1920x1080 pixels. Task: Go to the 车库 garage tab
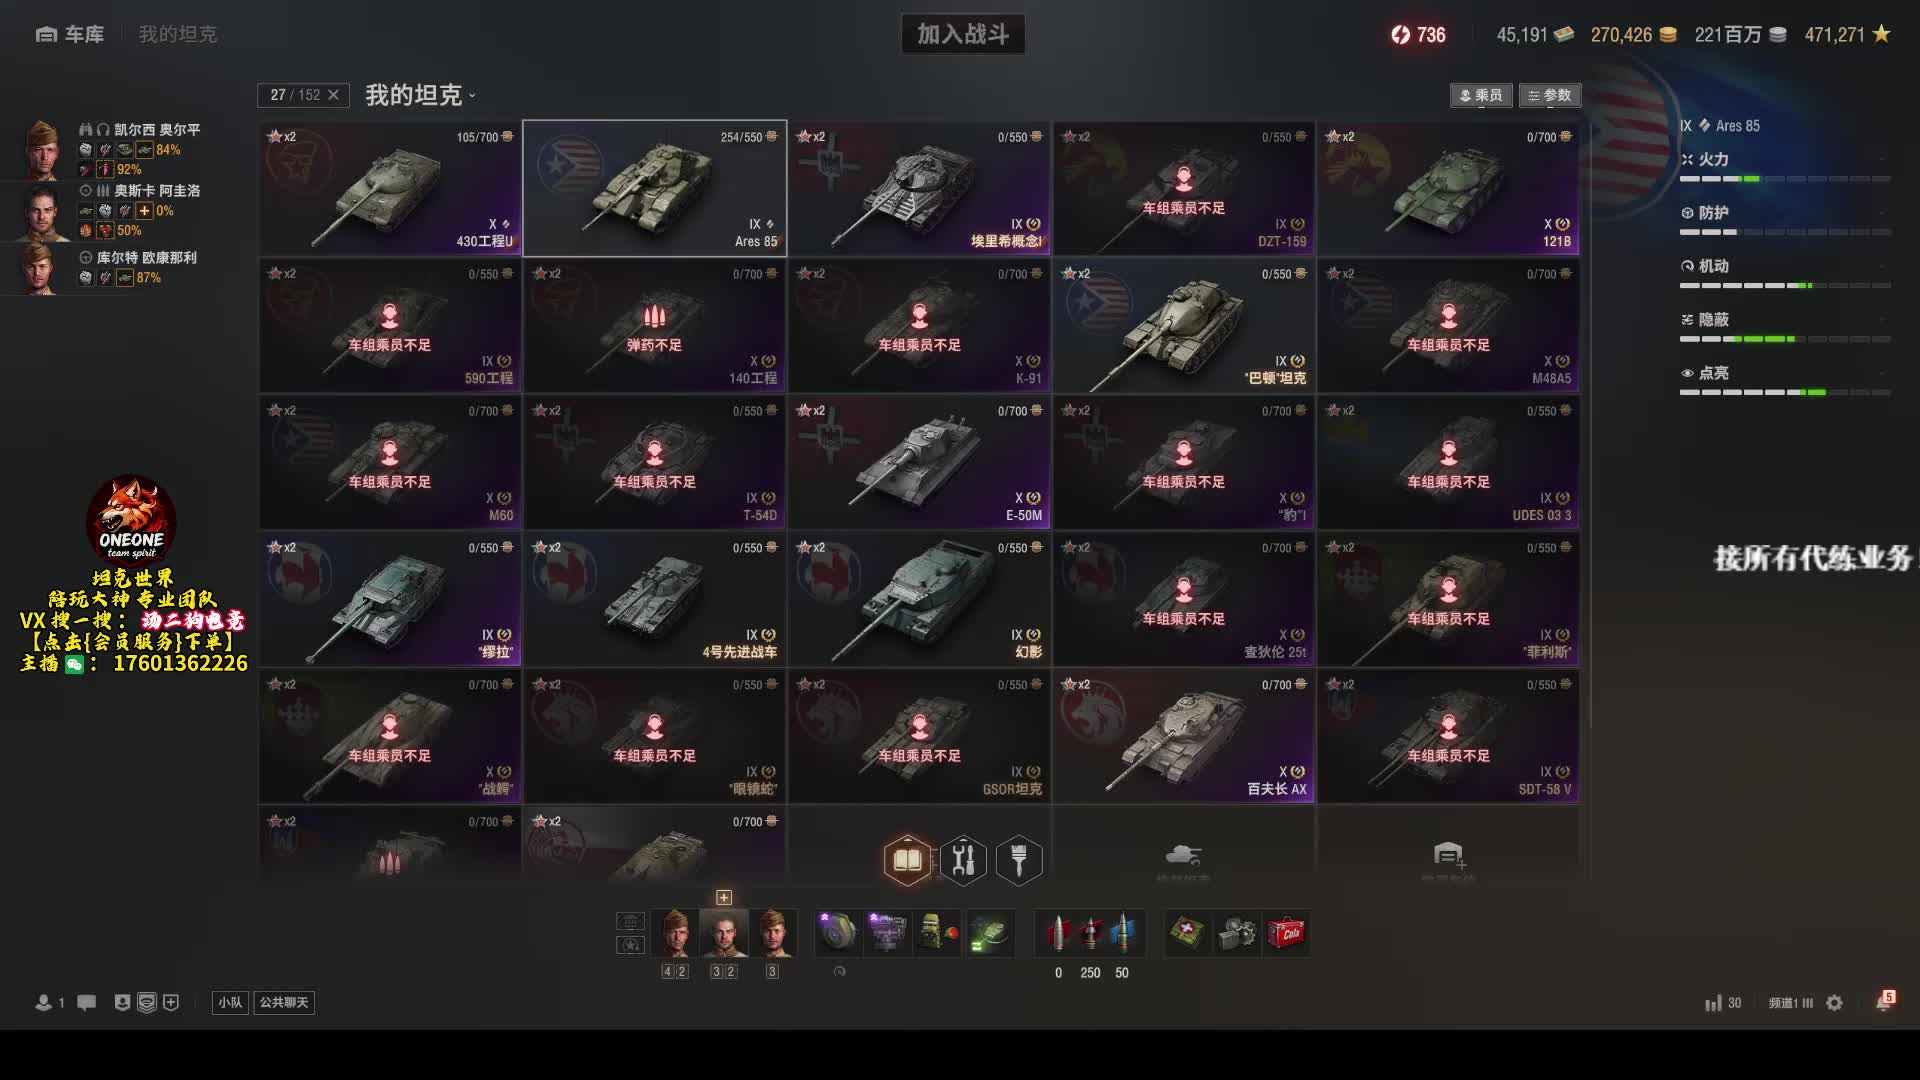tap(70, 34)
